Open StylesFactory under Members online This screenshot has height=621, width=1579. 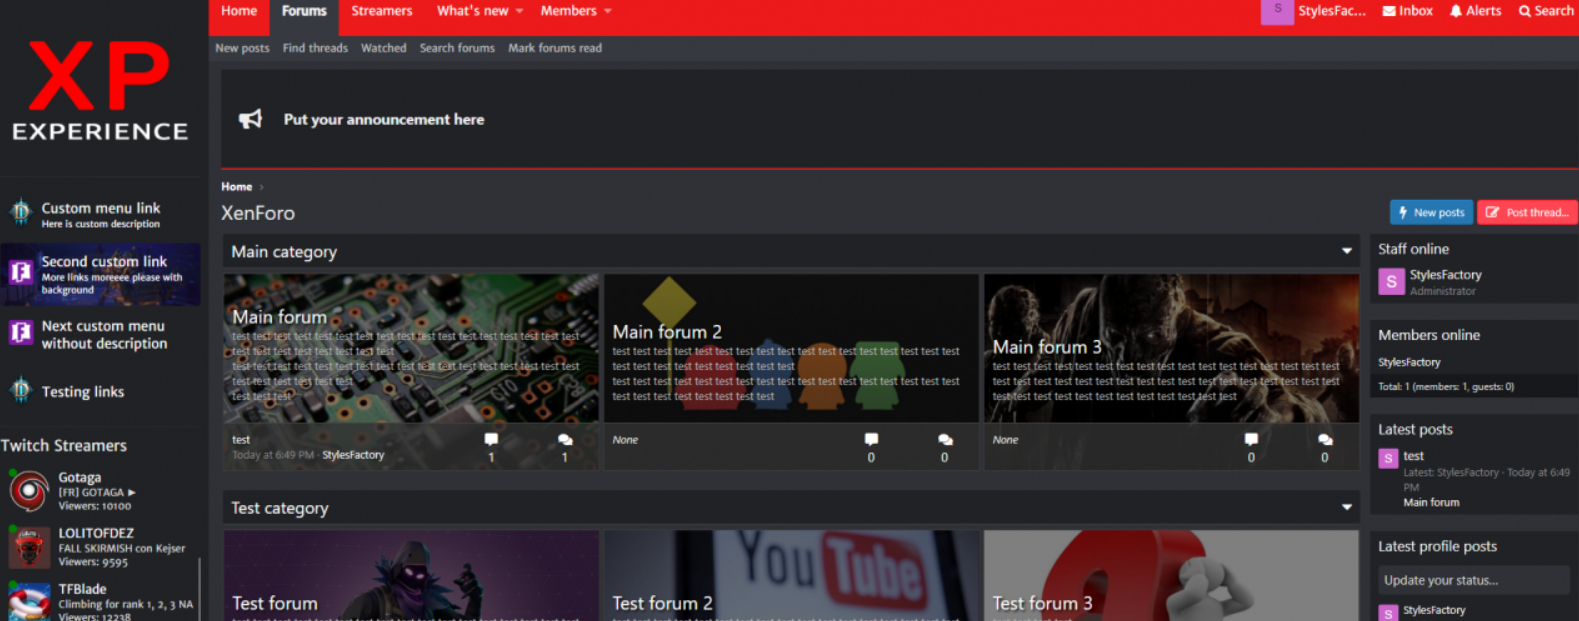(1409, 362)
